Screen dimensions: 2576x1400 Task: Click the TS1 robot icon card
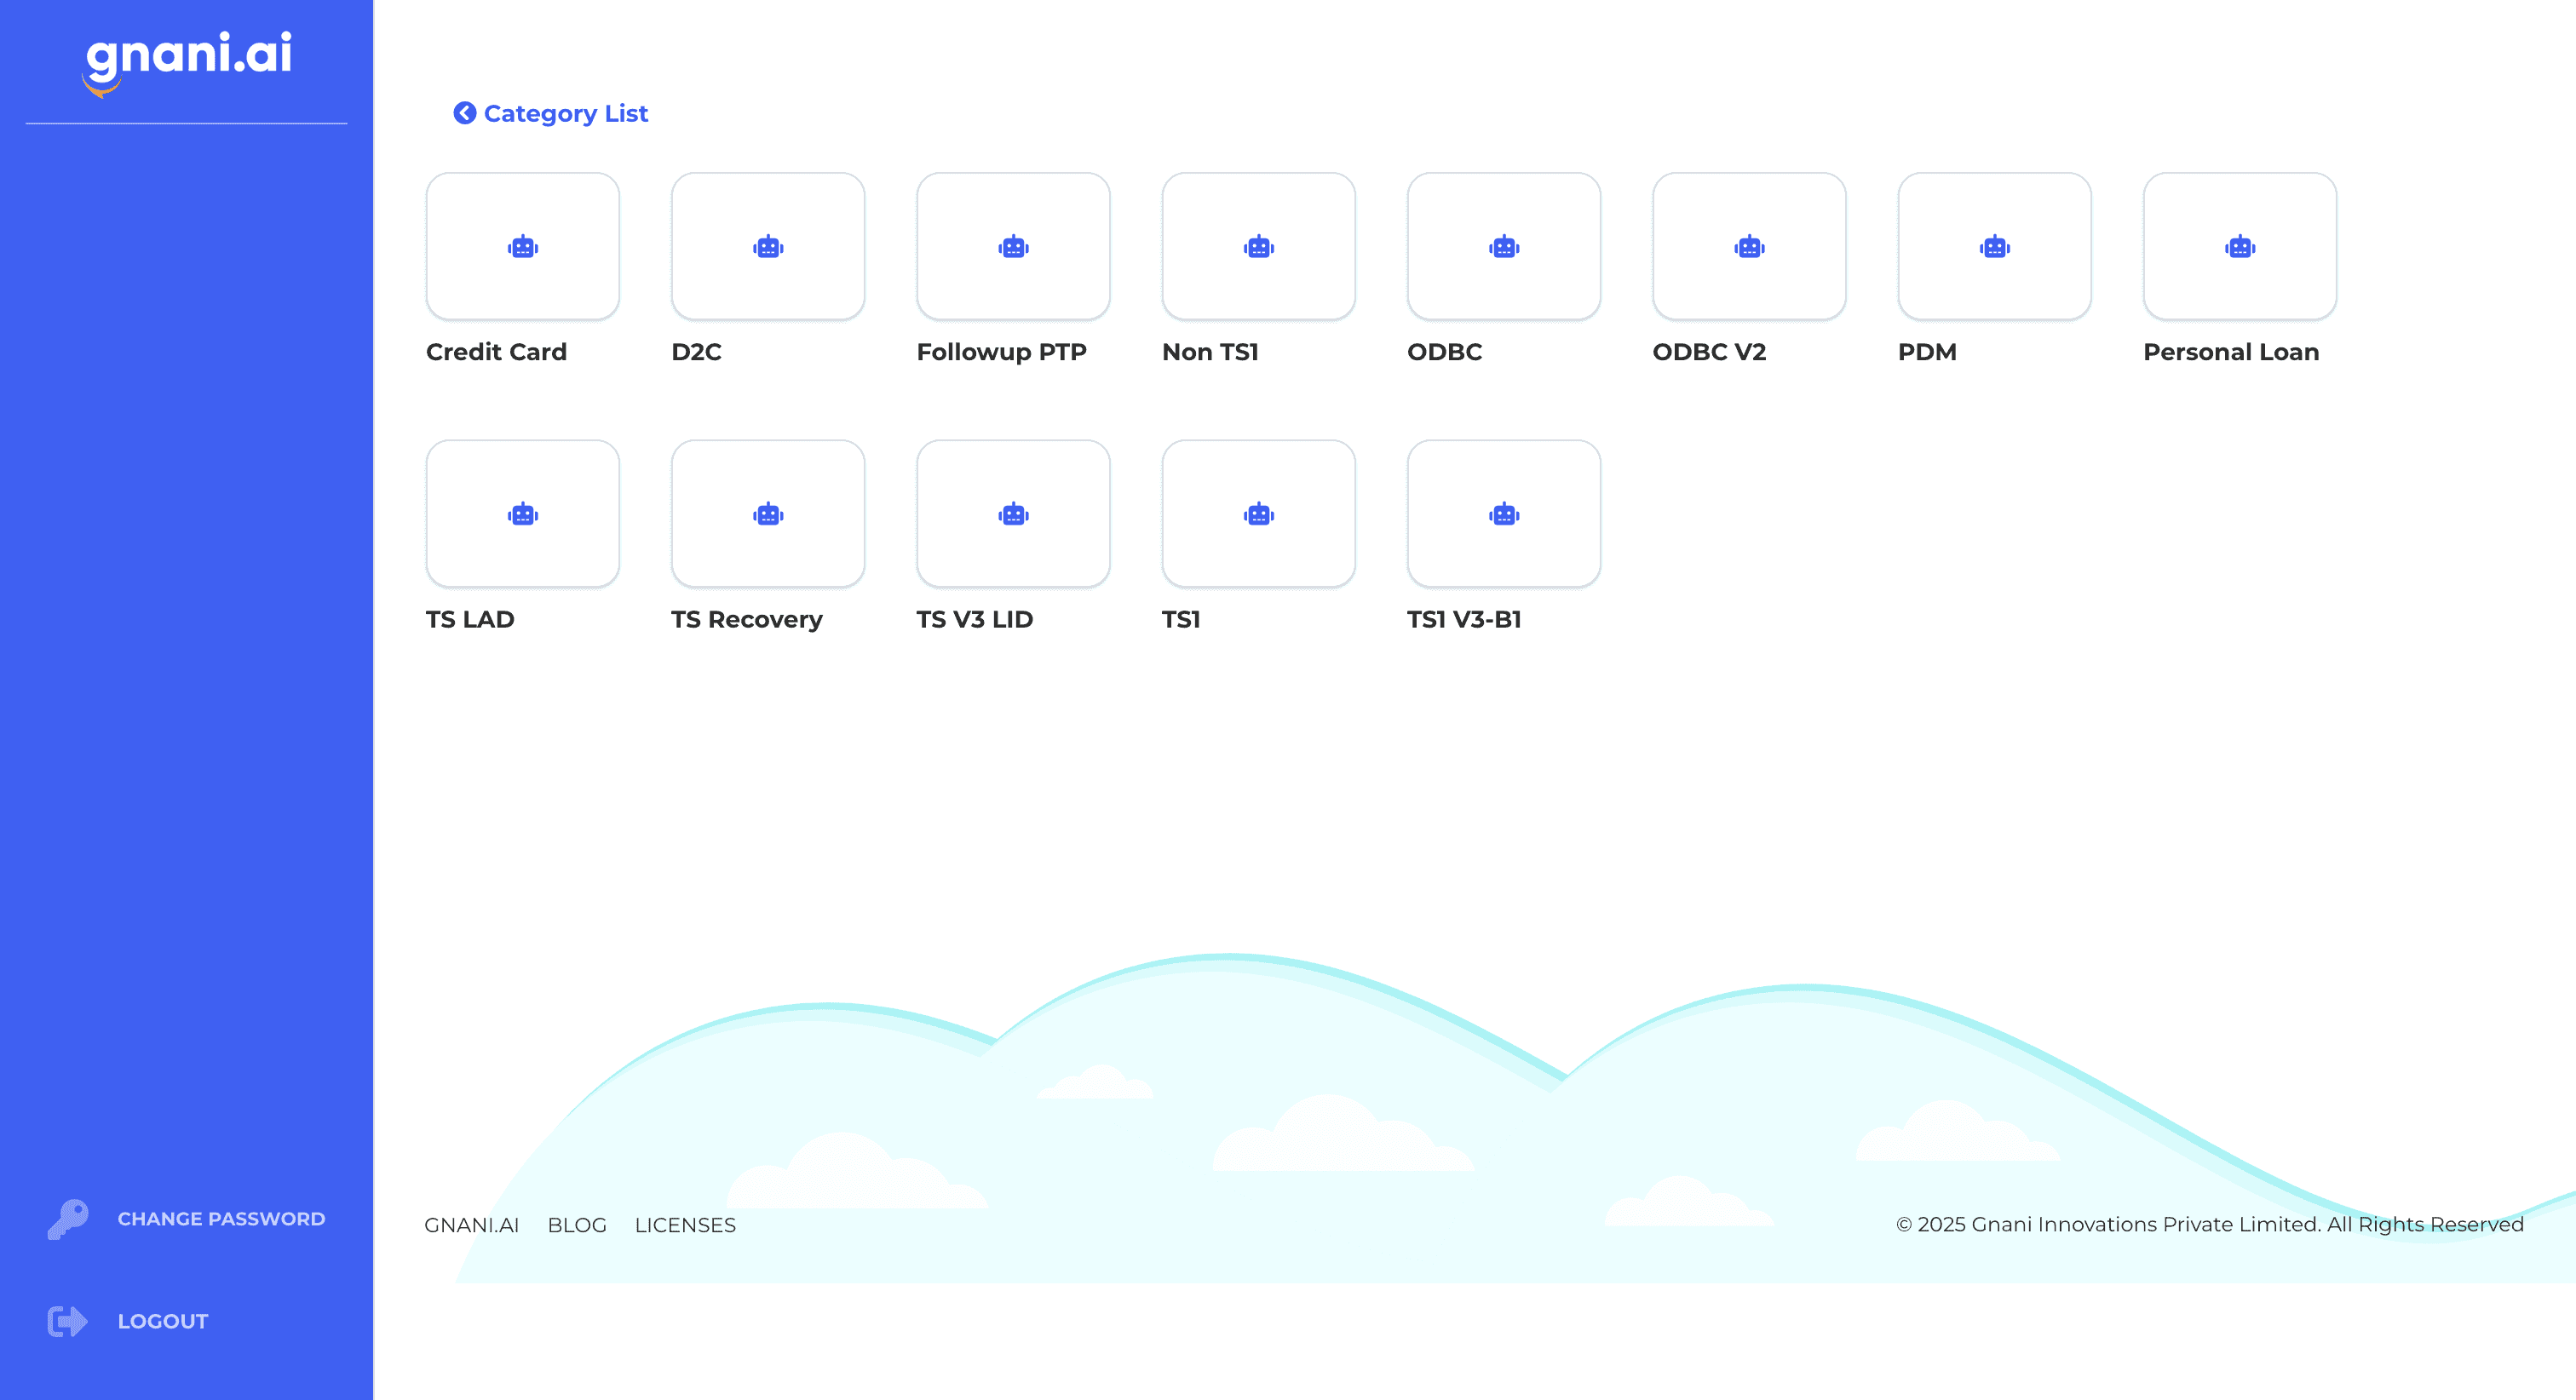coord(1258,514)
